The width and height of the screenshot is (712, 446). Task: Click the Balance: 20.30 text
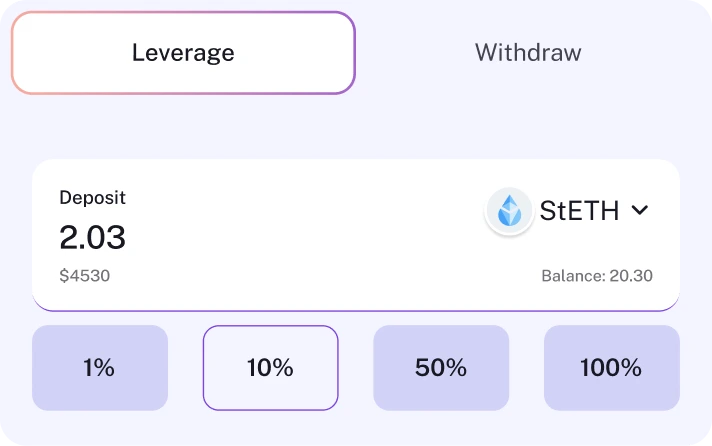597,275
